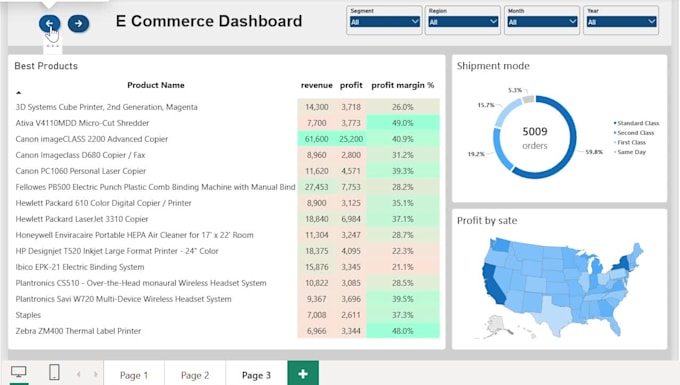
Task: Open the three-dot more options menu
Action: coord(52,46)
